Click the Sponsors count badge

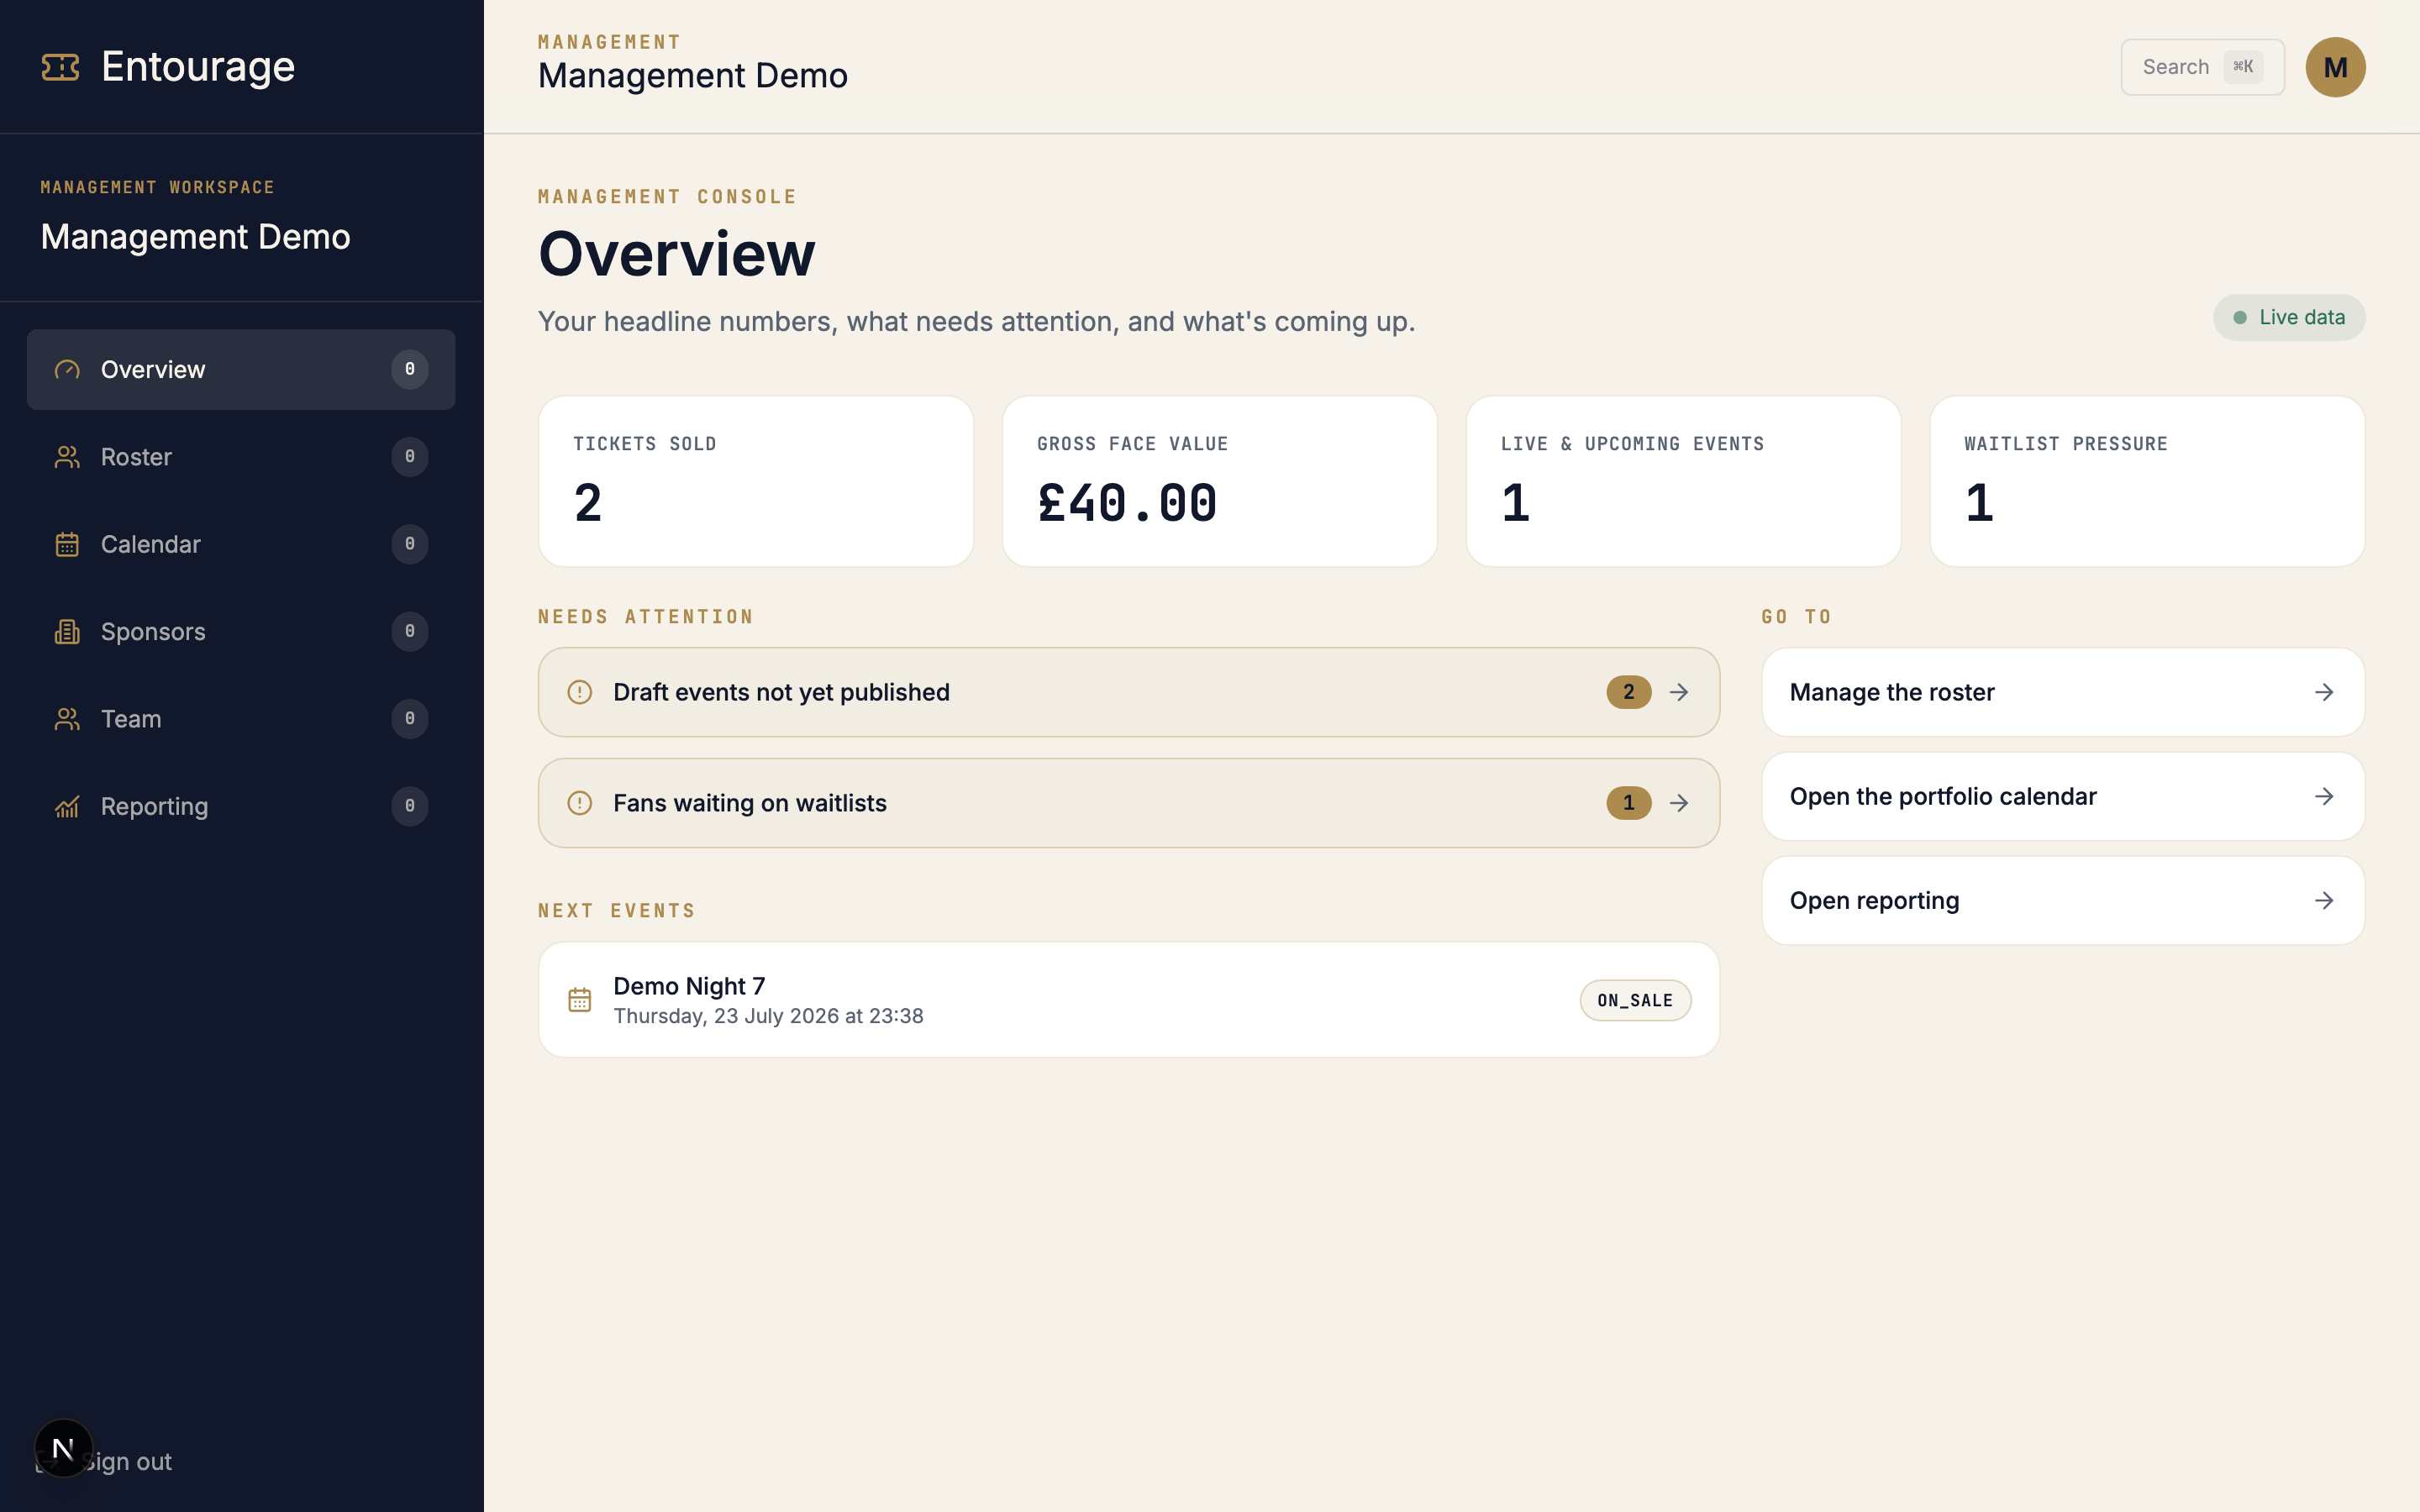[x=410, y=631]
